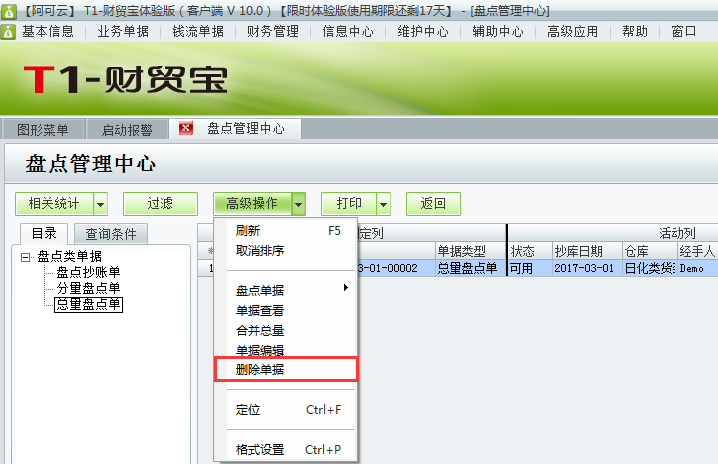The width and height of the screenshot is (718, 464).
Task: Click the 可用 status cell
Action: 530,268
